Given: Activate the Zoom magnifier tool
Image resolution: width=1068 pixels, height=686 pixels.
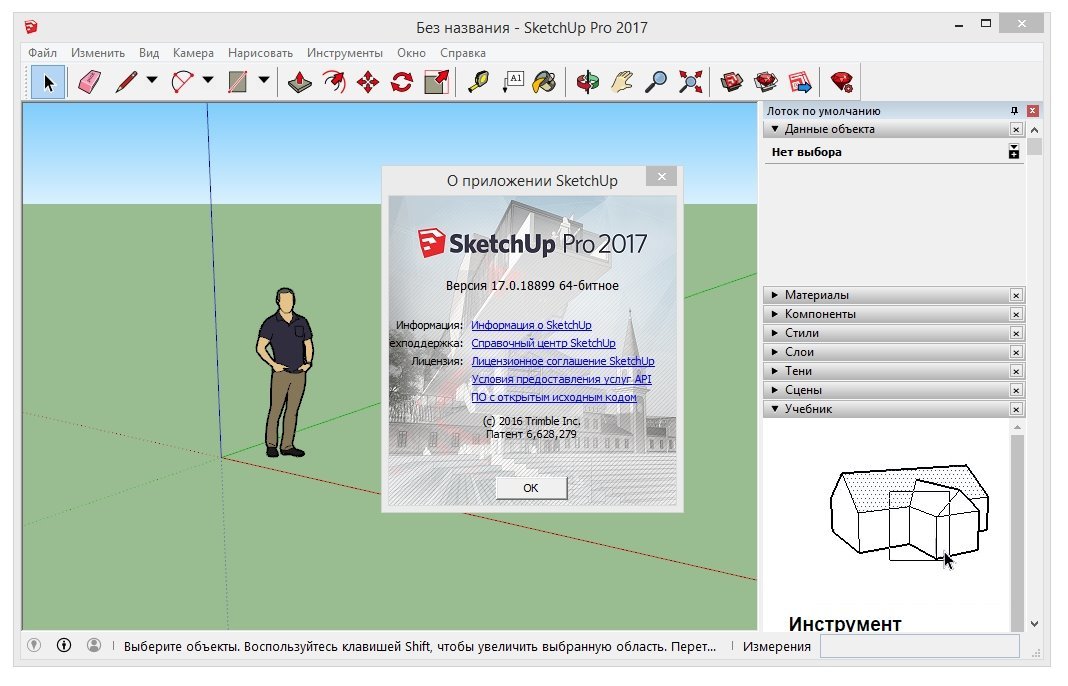Looking at the screenshot, I should 656,82.
